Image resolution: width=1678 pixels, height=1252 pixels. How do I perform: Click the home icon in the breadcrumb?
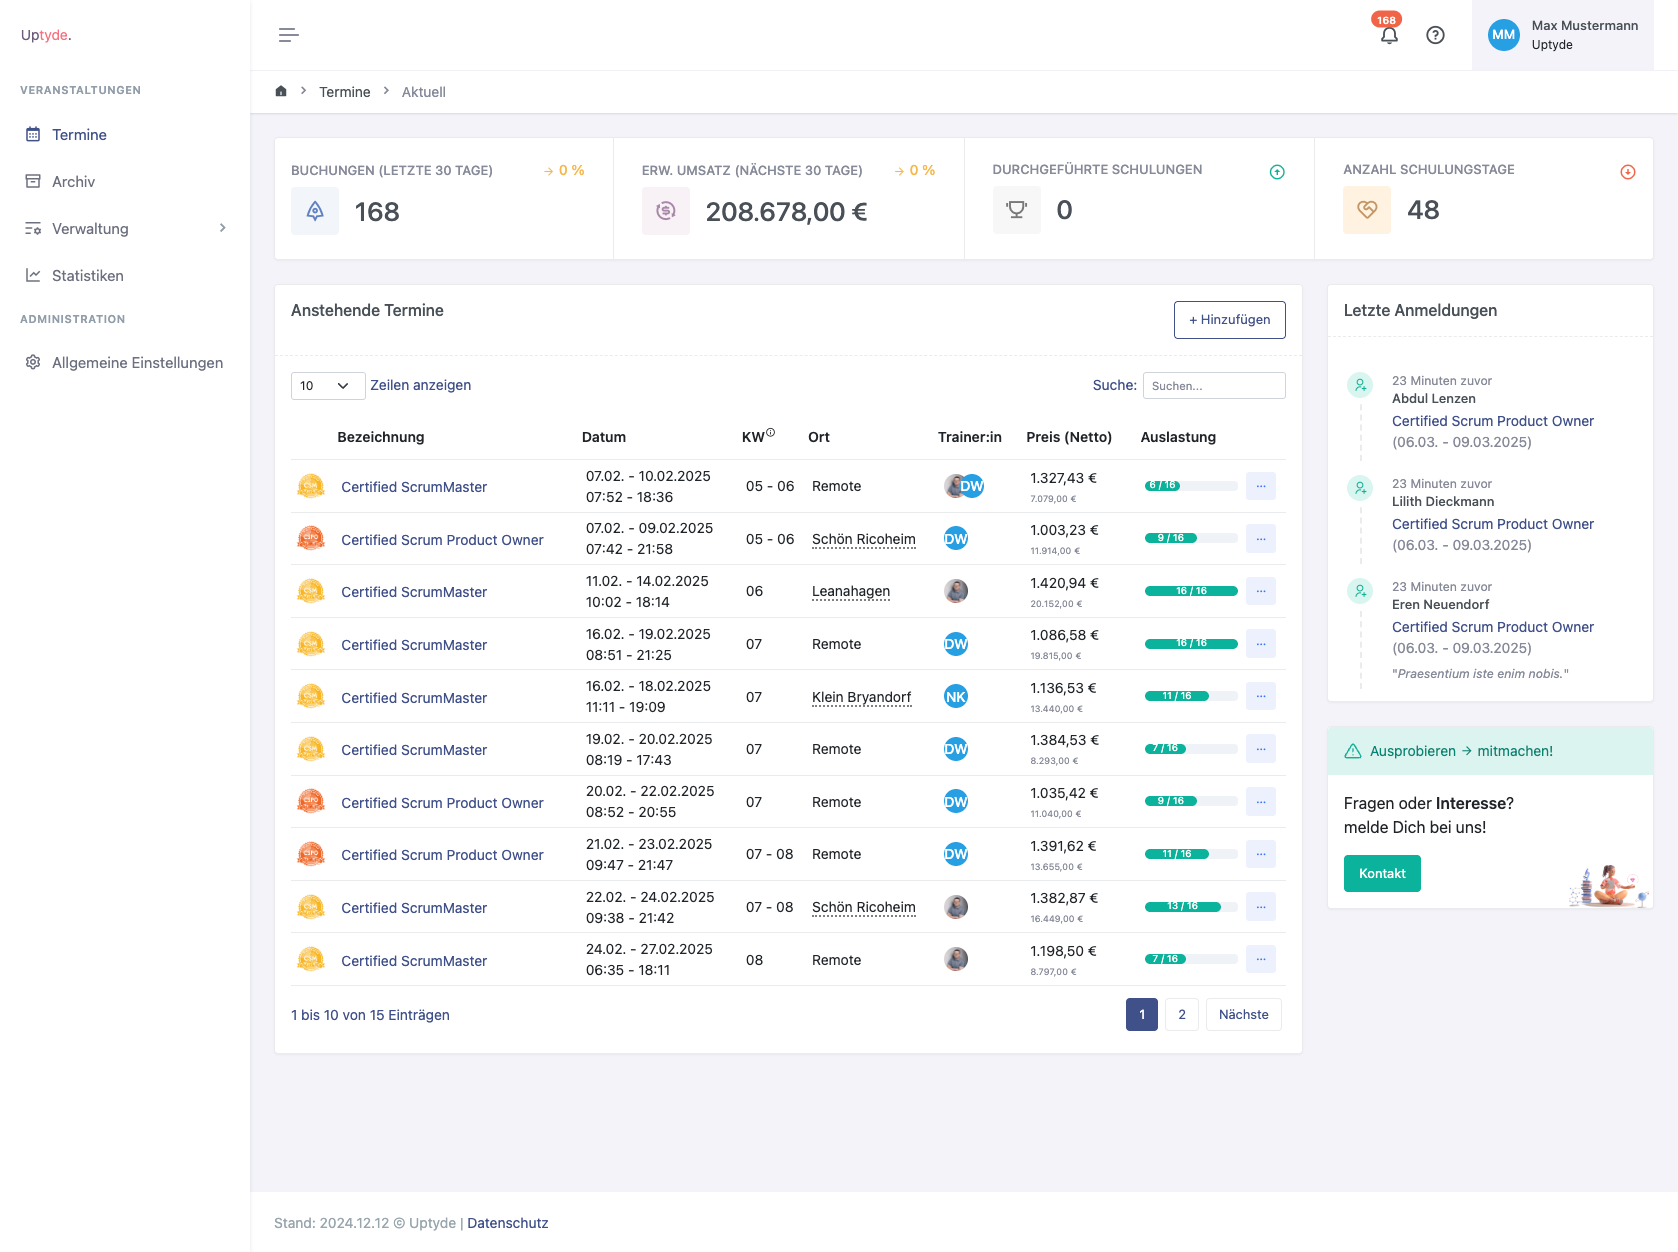281,92
